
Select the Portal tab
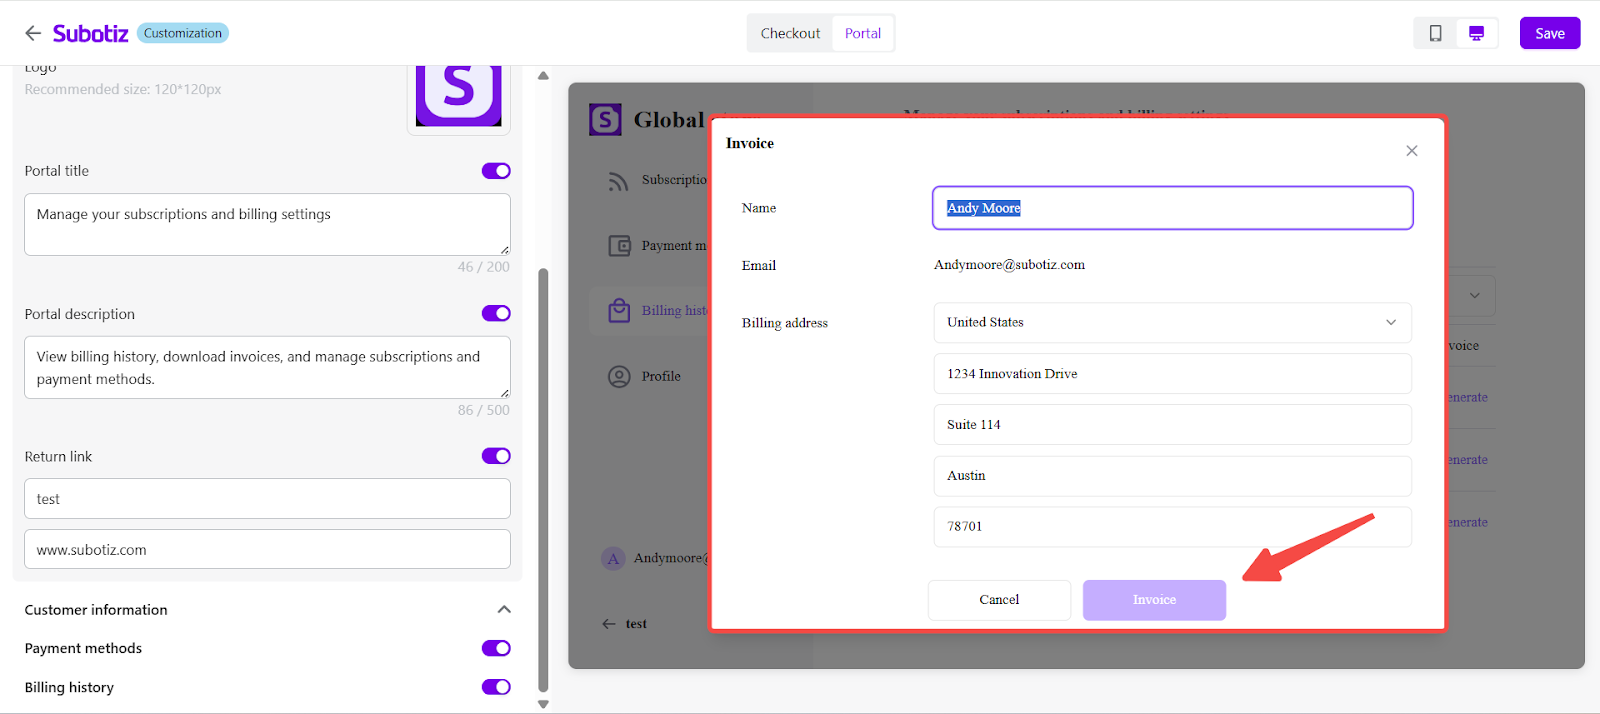click(862, 33)
